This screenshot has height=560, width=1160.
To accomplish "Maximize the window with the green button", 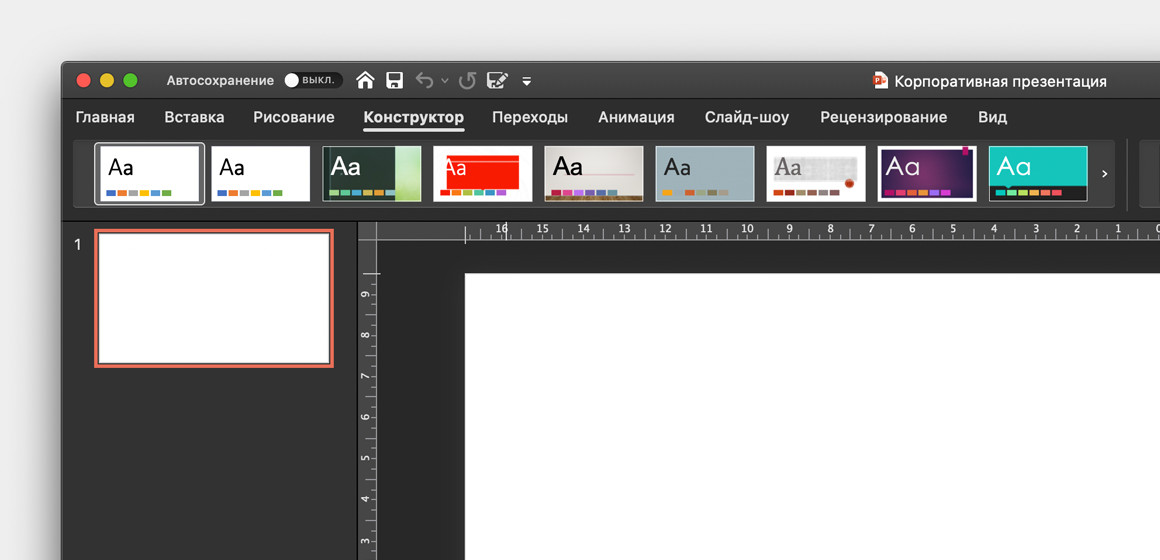I will click(130, 81).
